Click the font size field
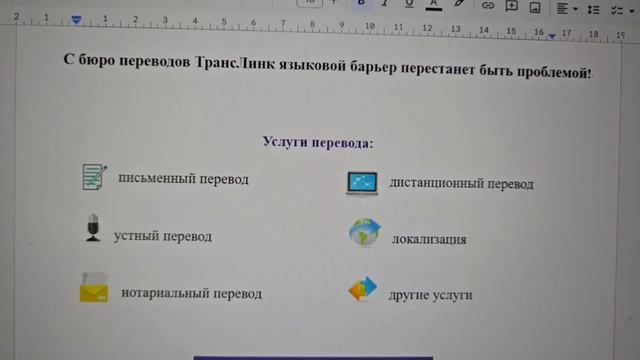The image size is (640, 360). pyautogui.click(x=310, y=3)
